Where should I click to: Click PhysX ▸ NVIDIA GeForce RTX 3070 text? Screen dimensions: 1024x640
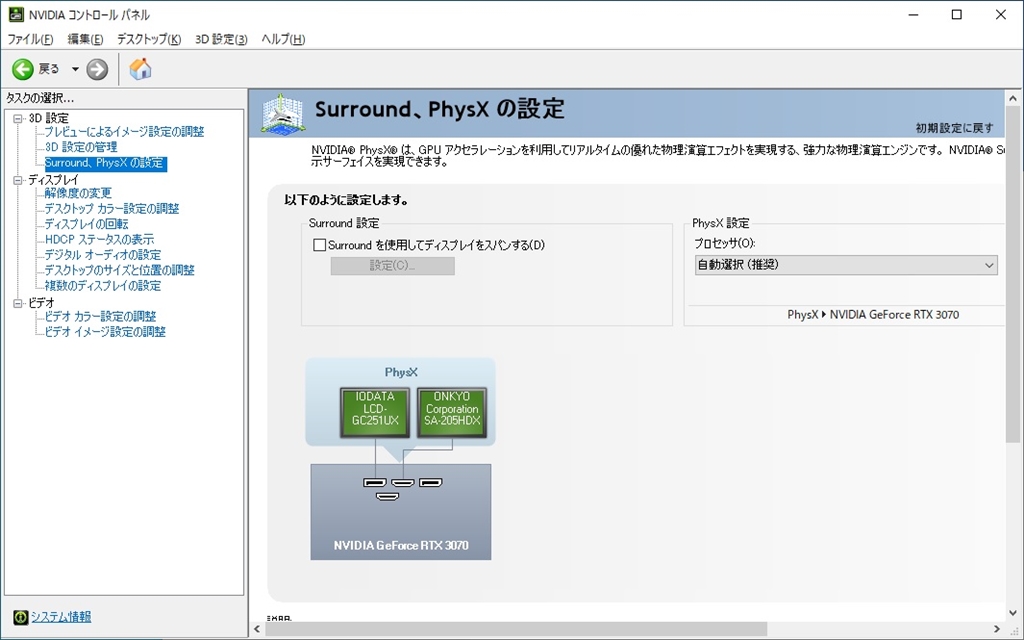click(872, 315)
